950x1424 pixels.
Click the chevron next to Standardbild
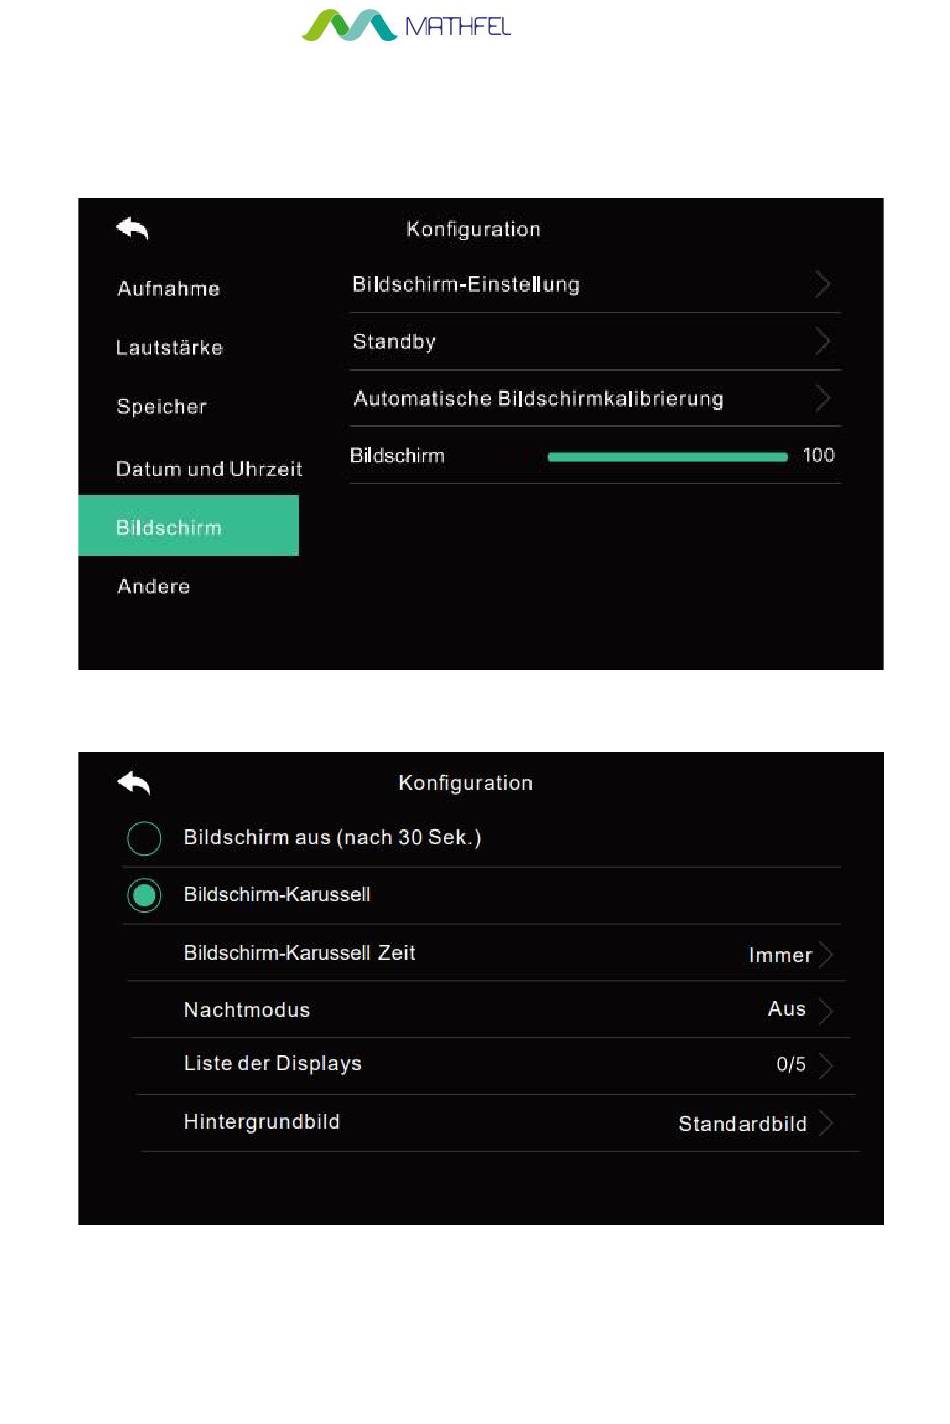(x=825, y=1124)
